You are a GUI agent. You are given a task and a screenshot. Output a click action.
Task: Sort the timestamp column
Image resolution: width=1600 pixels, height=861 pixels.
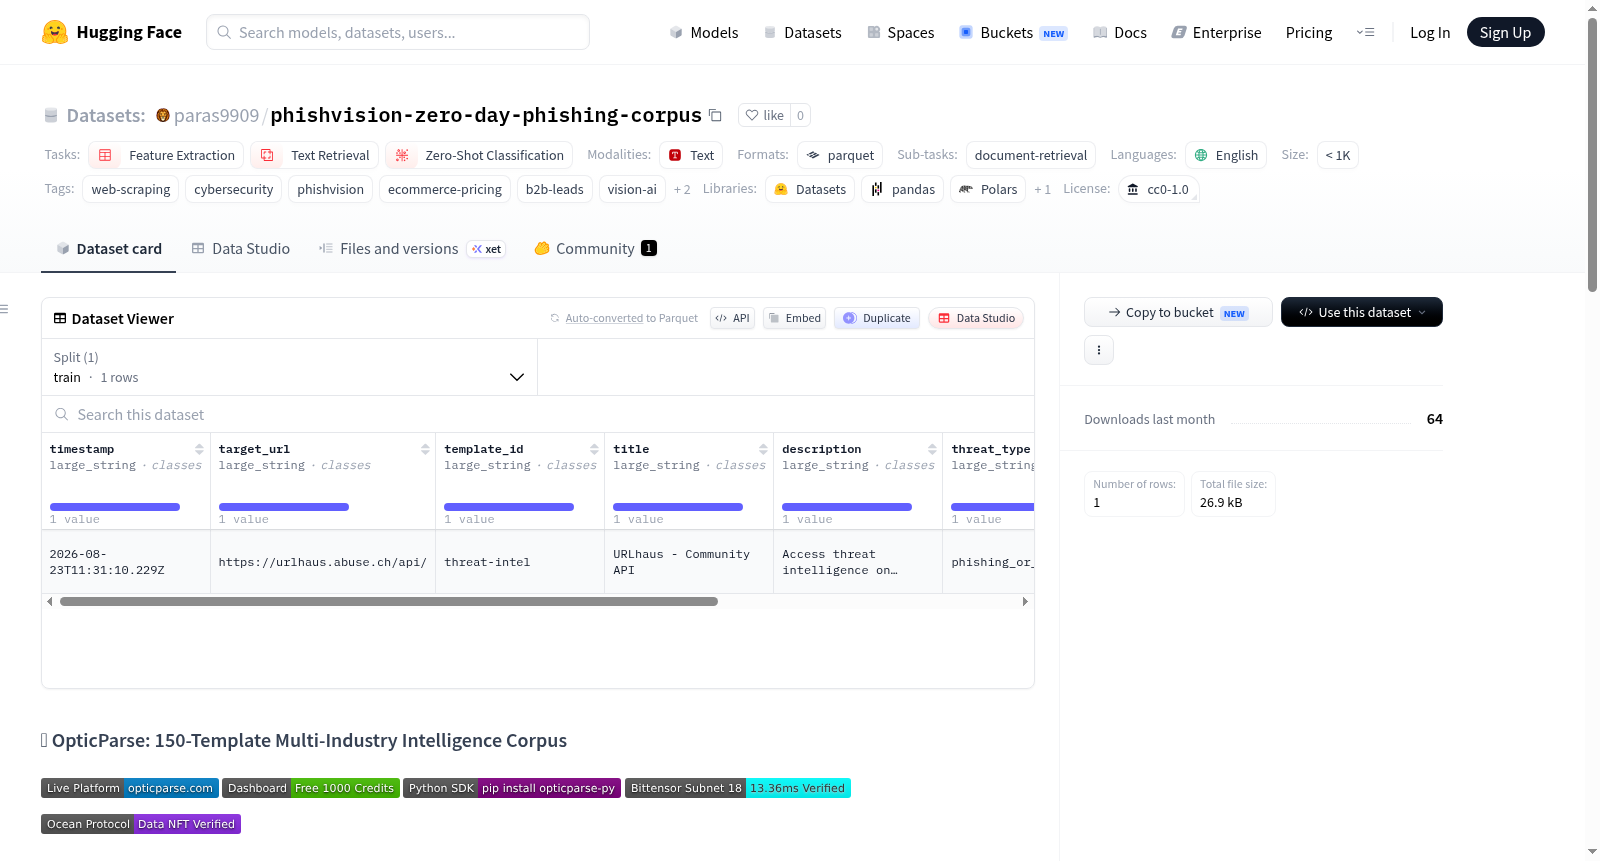(199, 449)
